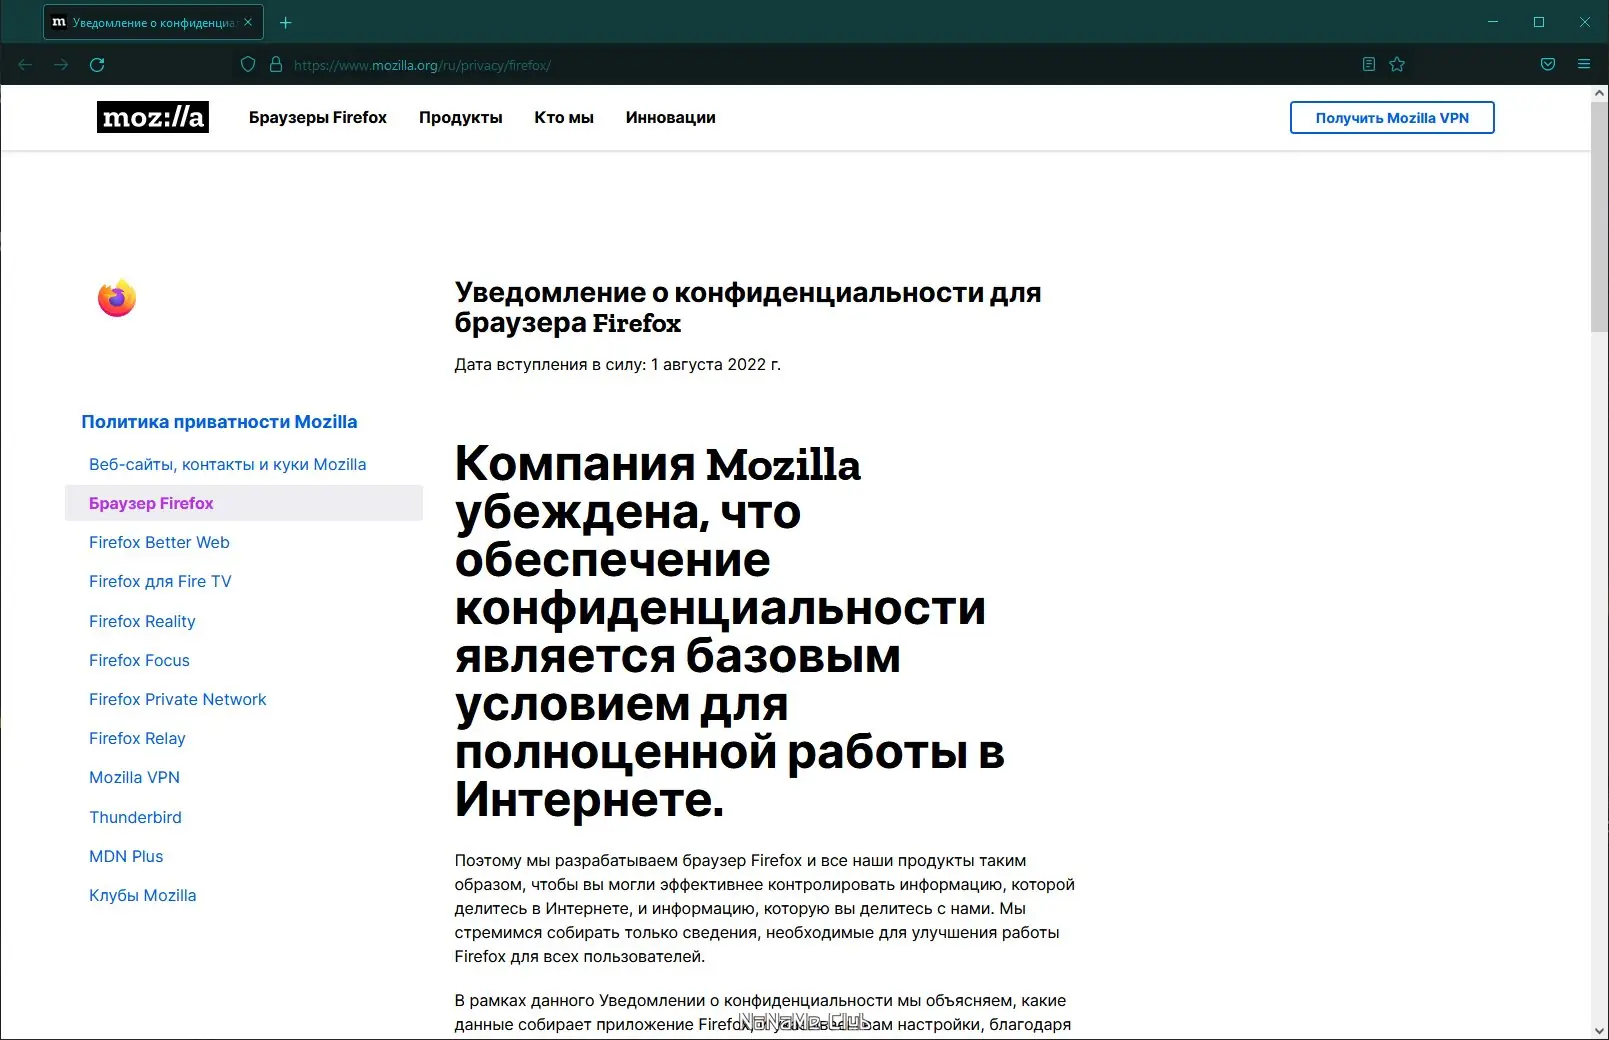The height and width of the screenshot is (1040, 1609).
Task: Click the Получить Mozilla VPN button
Action: (1391, 117)
